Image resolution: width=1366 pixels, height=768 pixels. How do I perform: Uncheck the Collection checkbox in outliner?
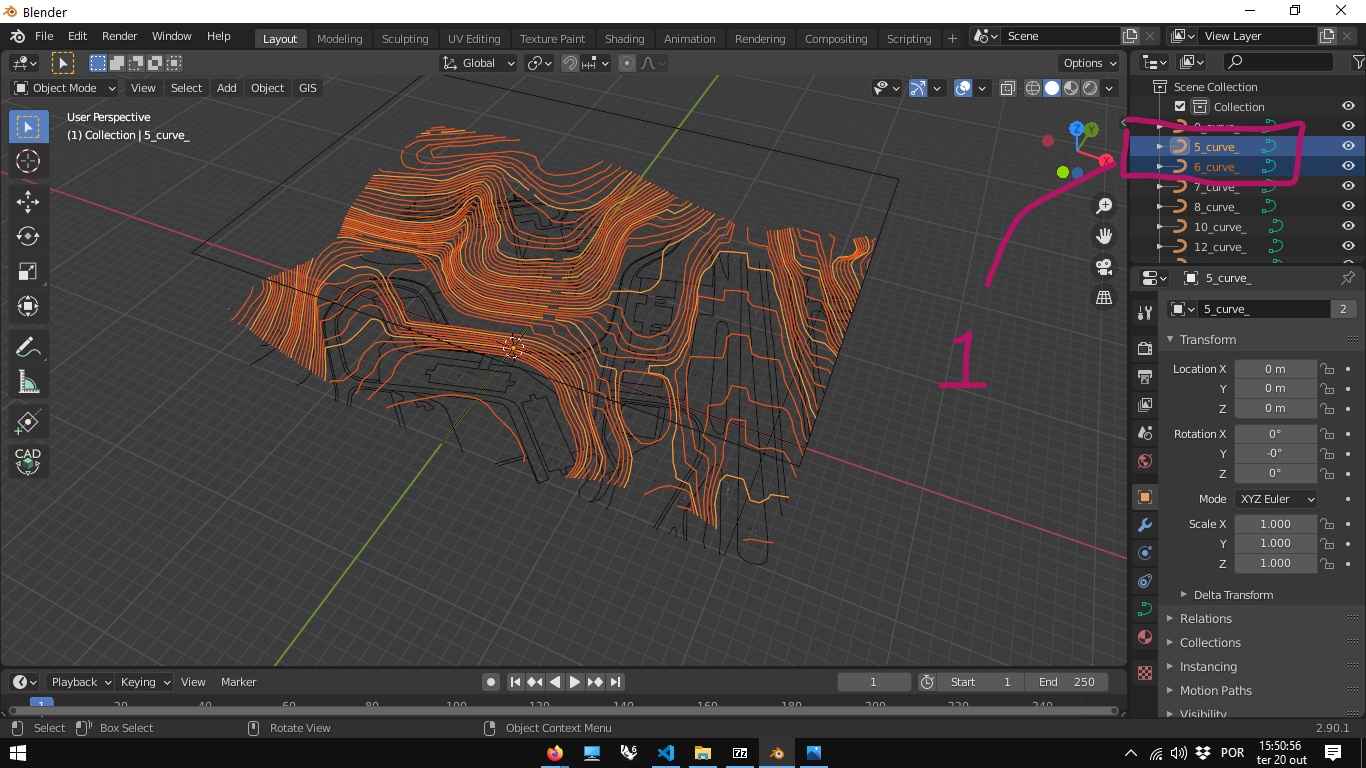click(1180, 107)
